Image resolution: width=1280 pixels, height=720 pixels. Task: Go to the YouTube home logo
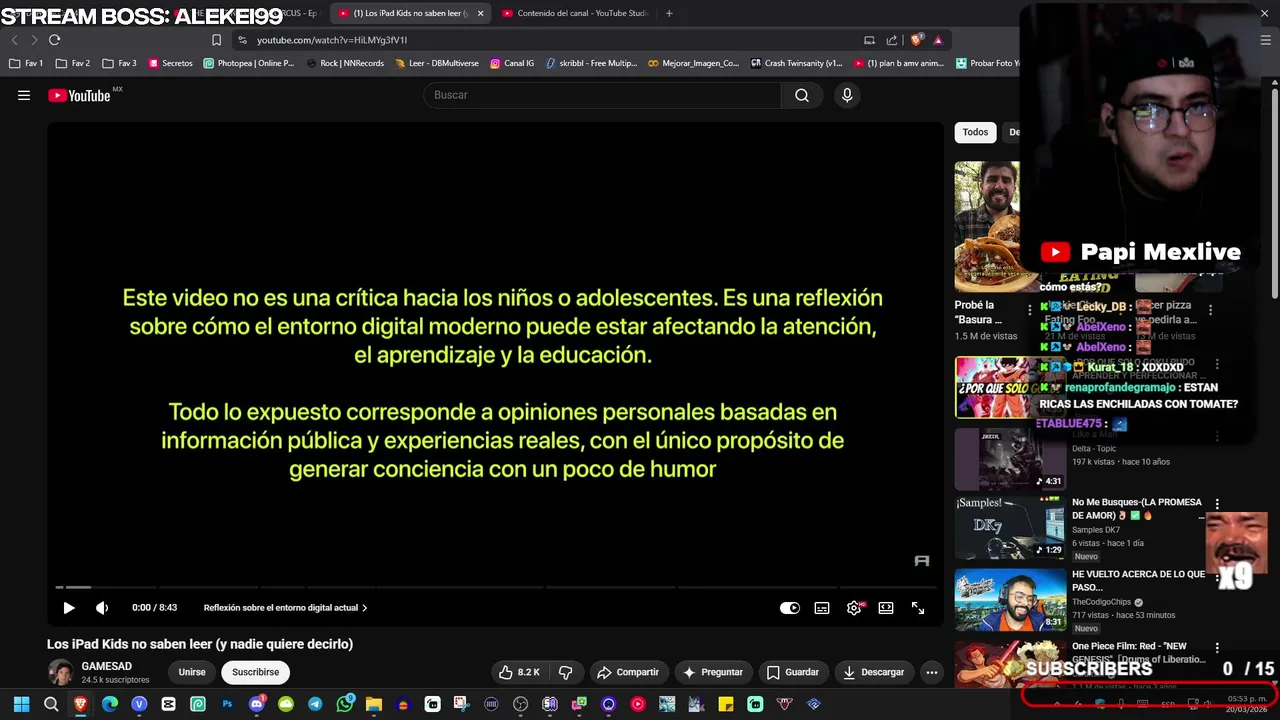[x=80, y=95]
